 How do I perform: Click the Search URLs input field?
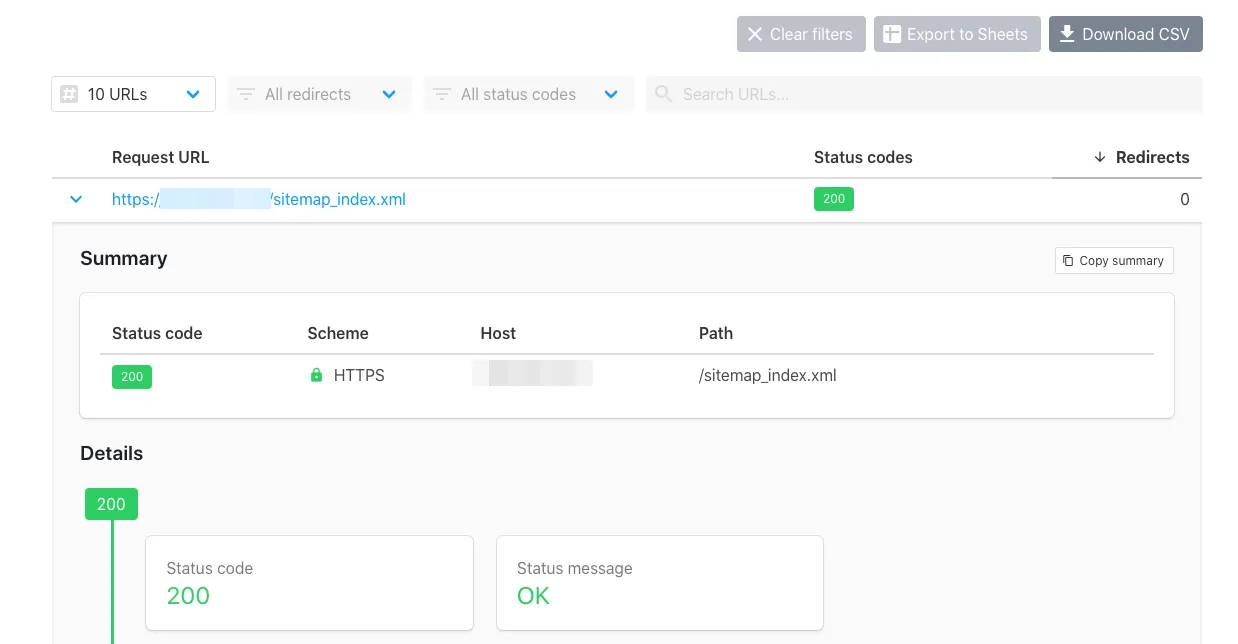pyautogui.click(x=935, y=94)
